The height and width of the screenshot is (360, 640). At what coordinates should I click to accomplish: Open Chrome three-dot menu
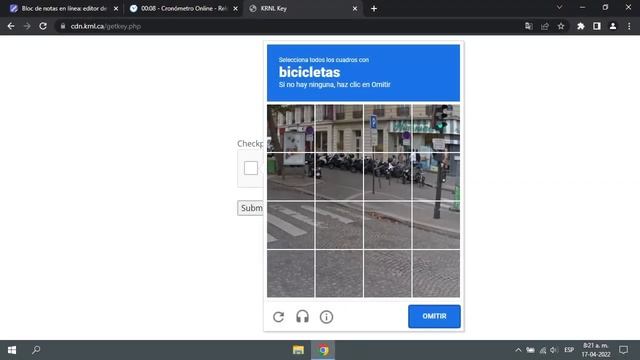click(x=629, y=26)
